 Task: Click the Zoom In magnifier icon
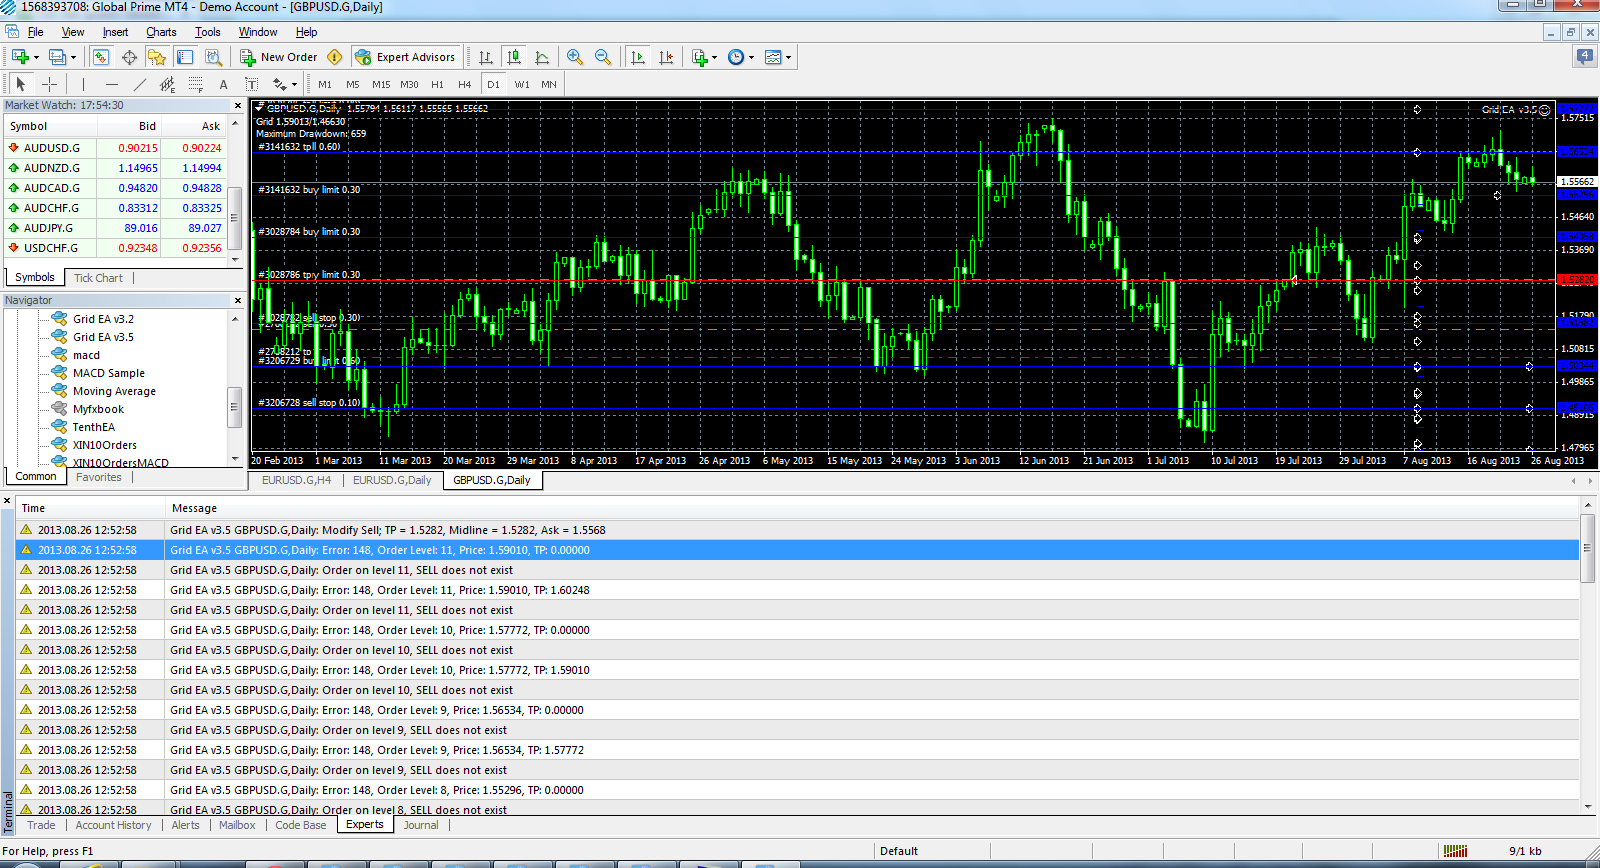pyautogui.click(x=575, y=57)
